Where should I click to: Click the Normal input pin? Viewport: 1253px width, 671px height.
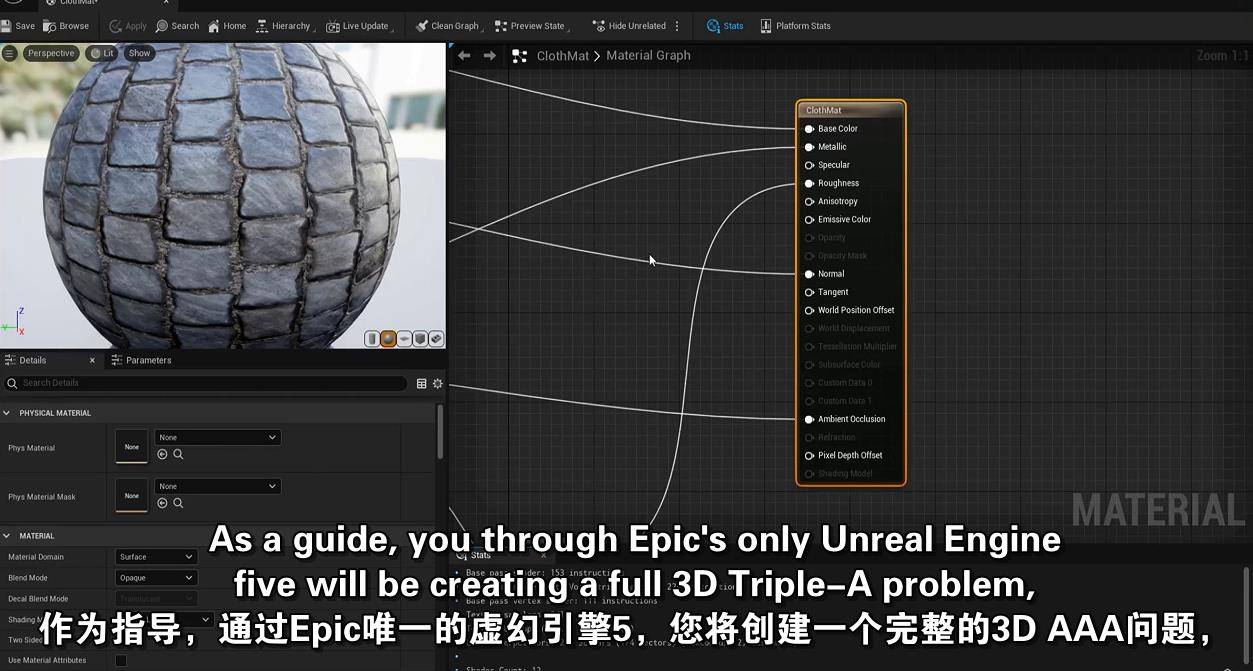[x=810, y=274]
